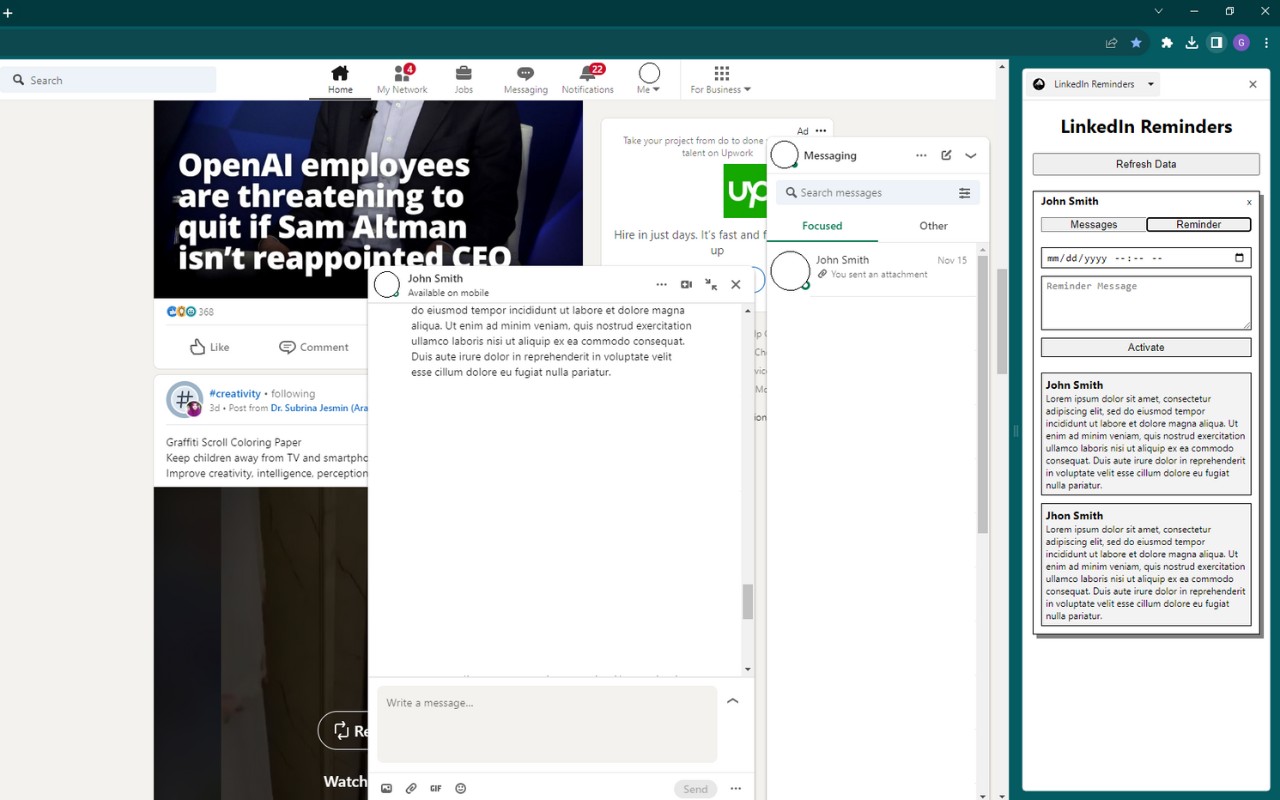This screenshot has width=1280, height=800.
Task: Select the Other messages tab
Action: click(x=933, y=226)
